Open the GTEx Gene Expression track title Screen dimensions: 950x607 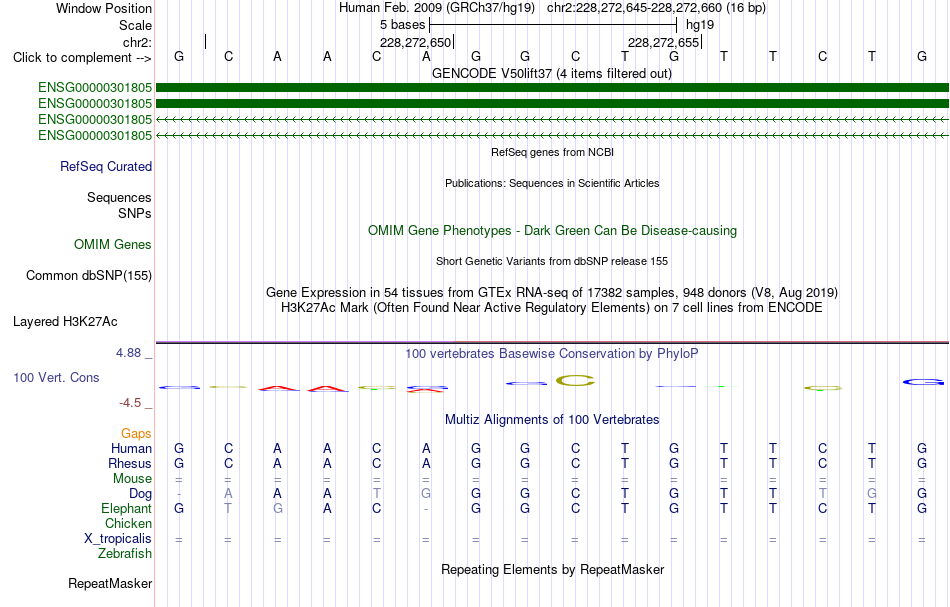[x=552, y=293]
